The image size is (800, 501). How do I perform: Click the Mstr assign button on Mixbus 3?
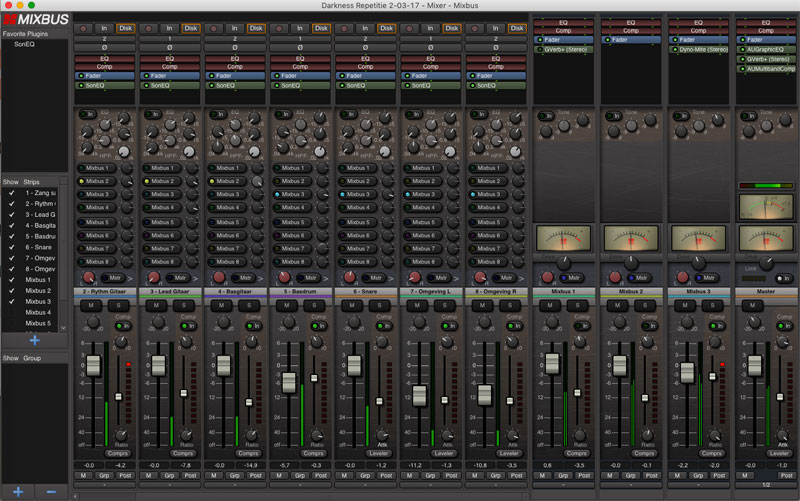tap(705, 278)
